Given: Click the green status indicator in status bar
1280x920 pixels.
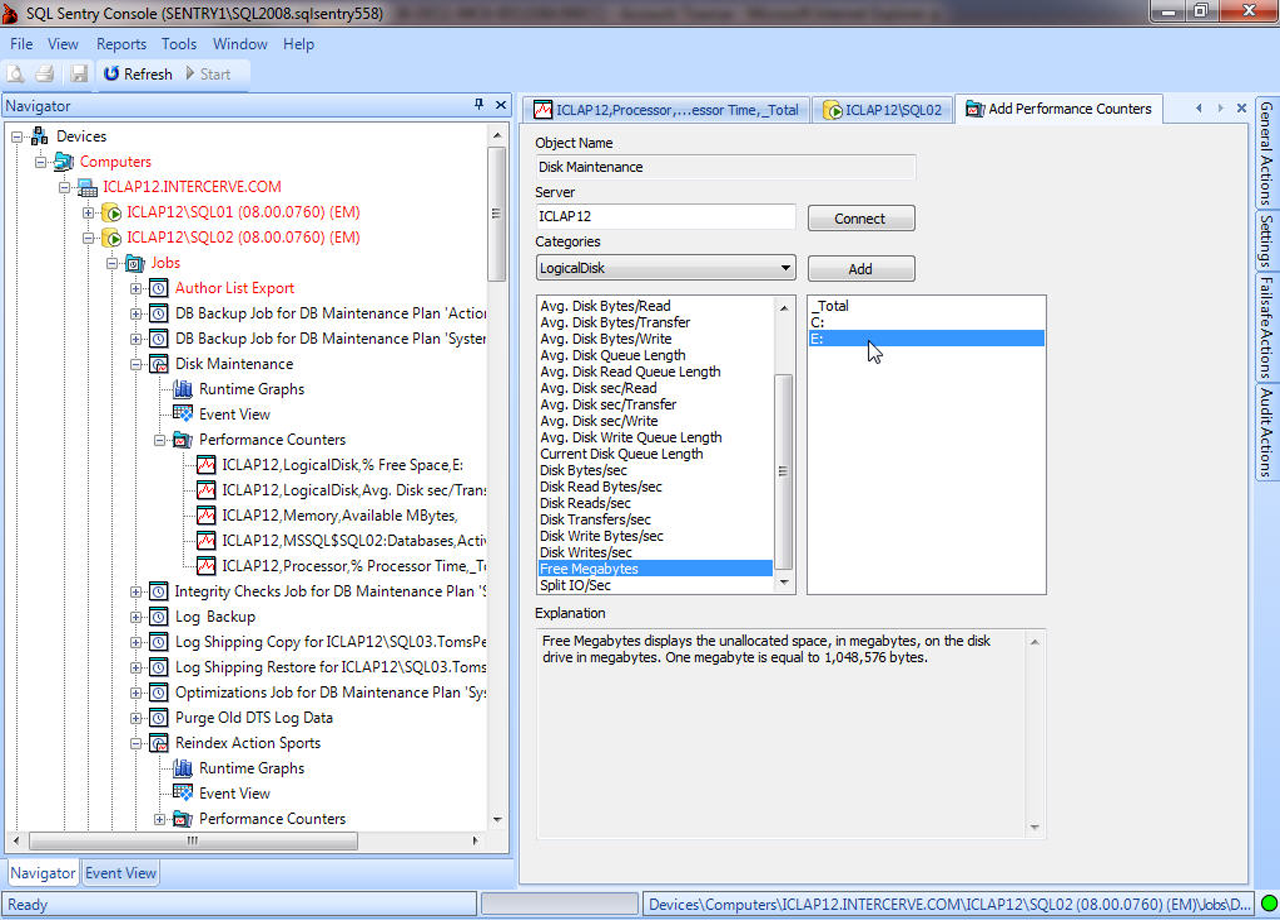Looking at the screenshot, I should (1268, 904).
